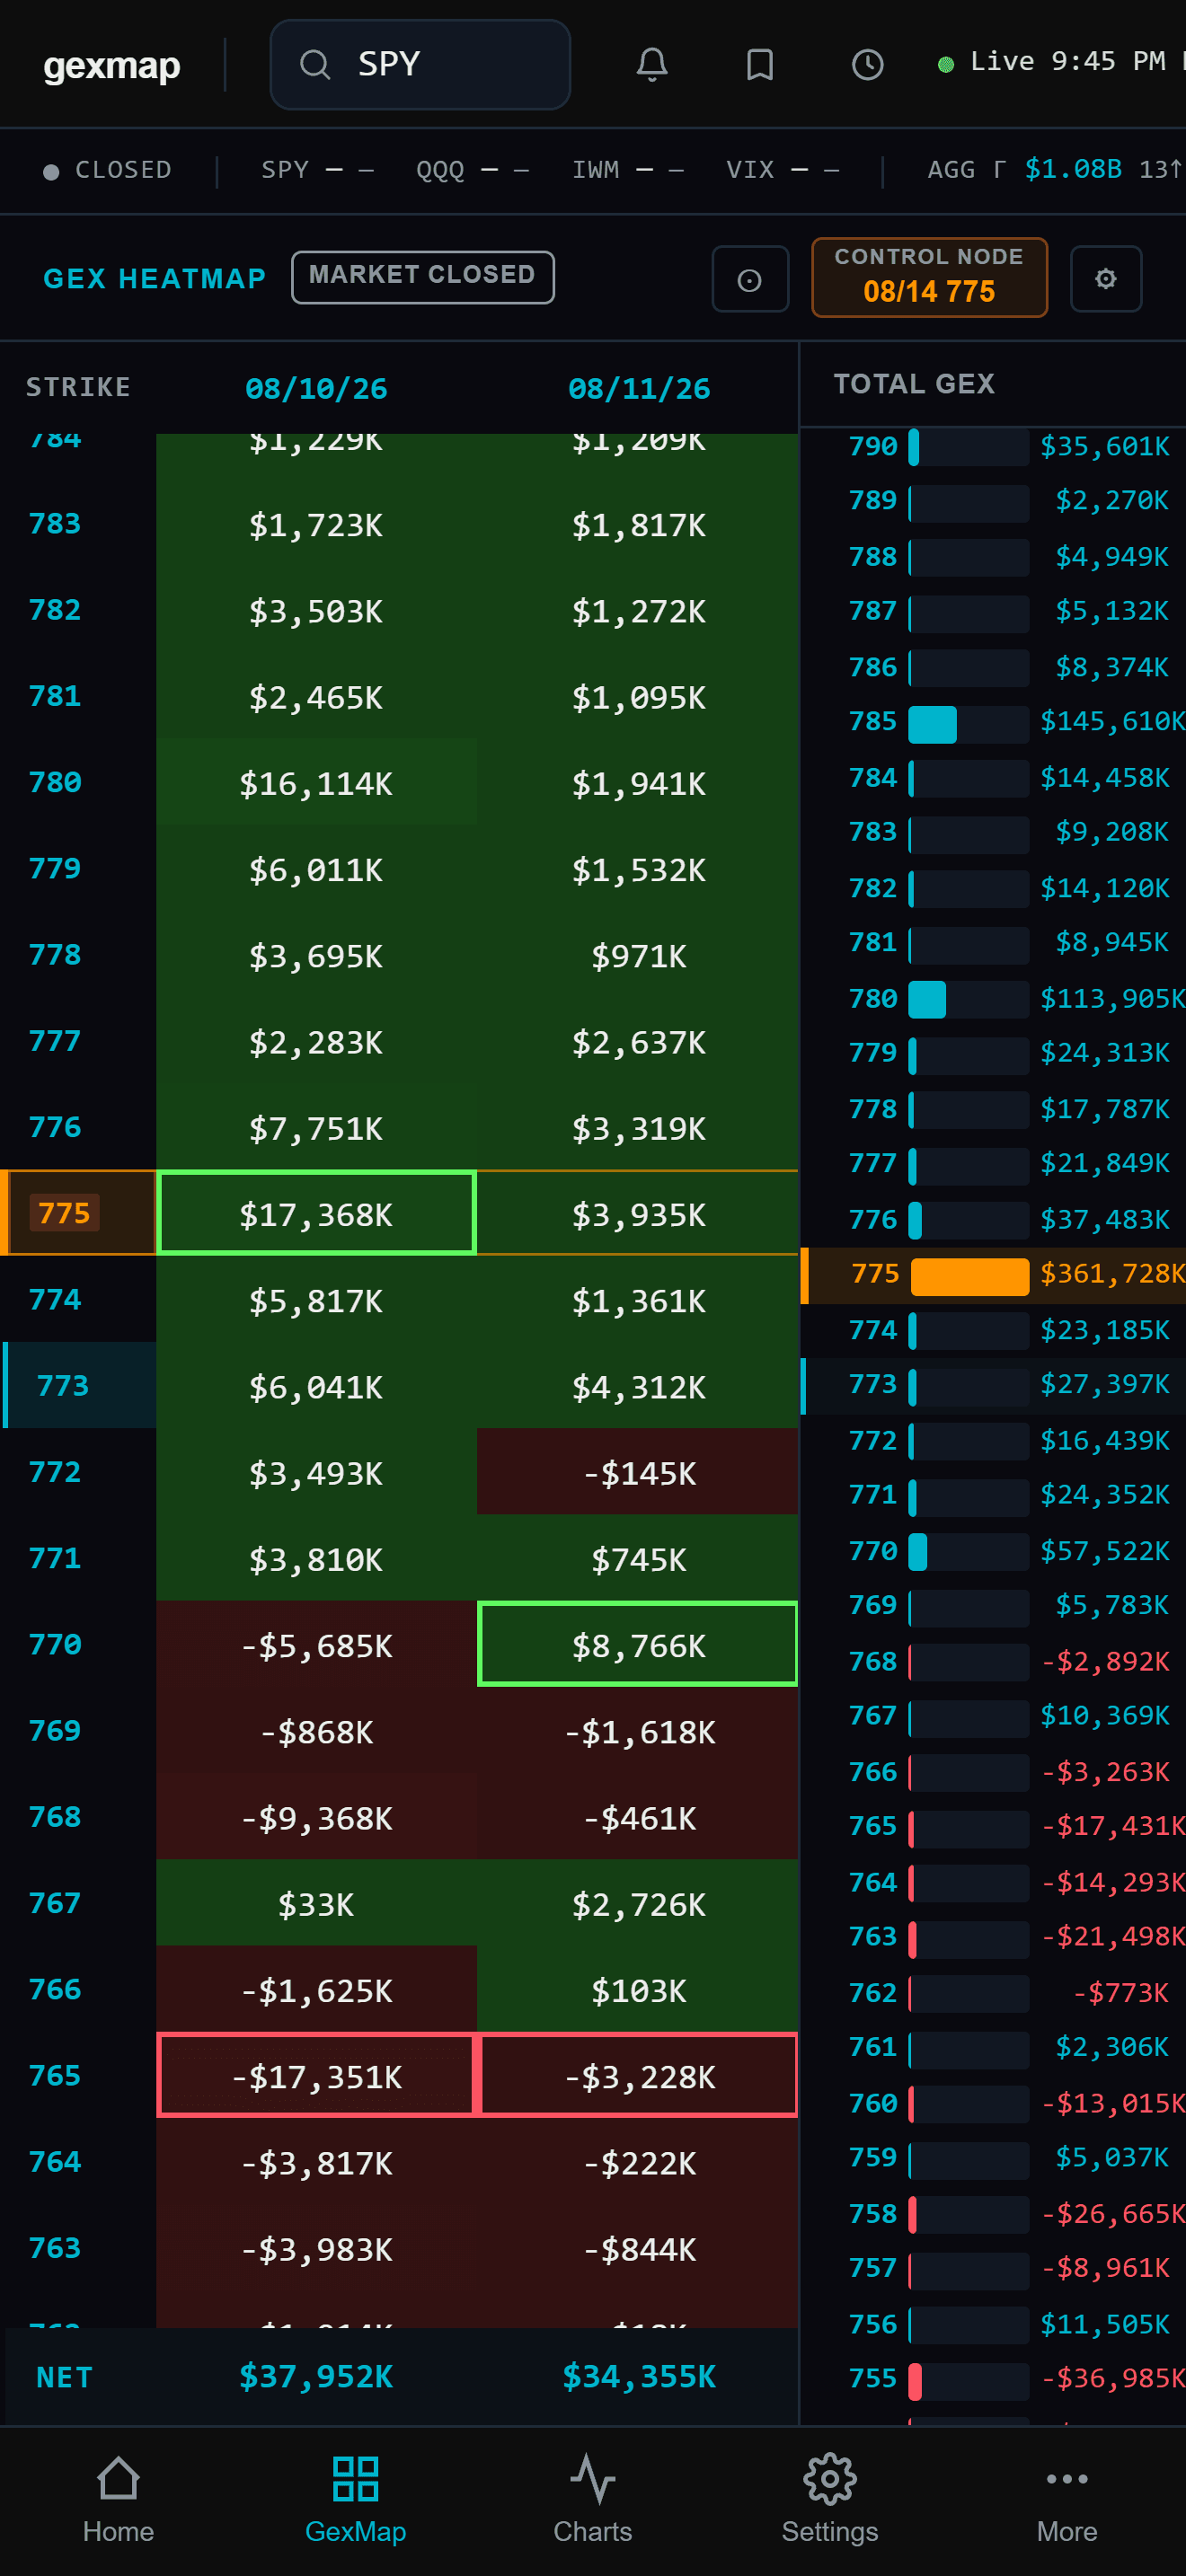Click the $971K cell at strike 778
This screenshot has width=1186, height=2576.
click(638, 956)
